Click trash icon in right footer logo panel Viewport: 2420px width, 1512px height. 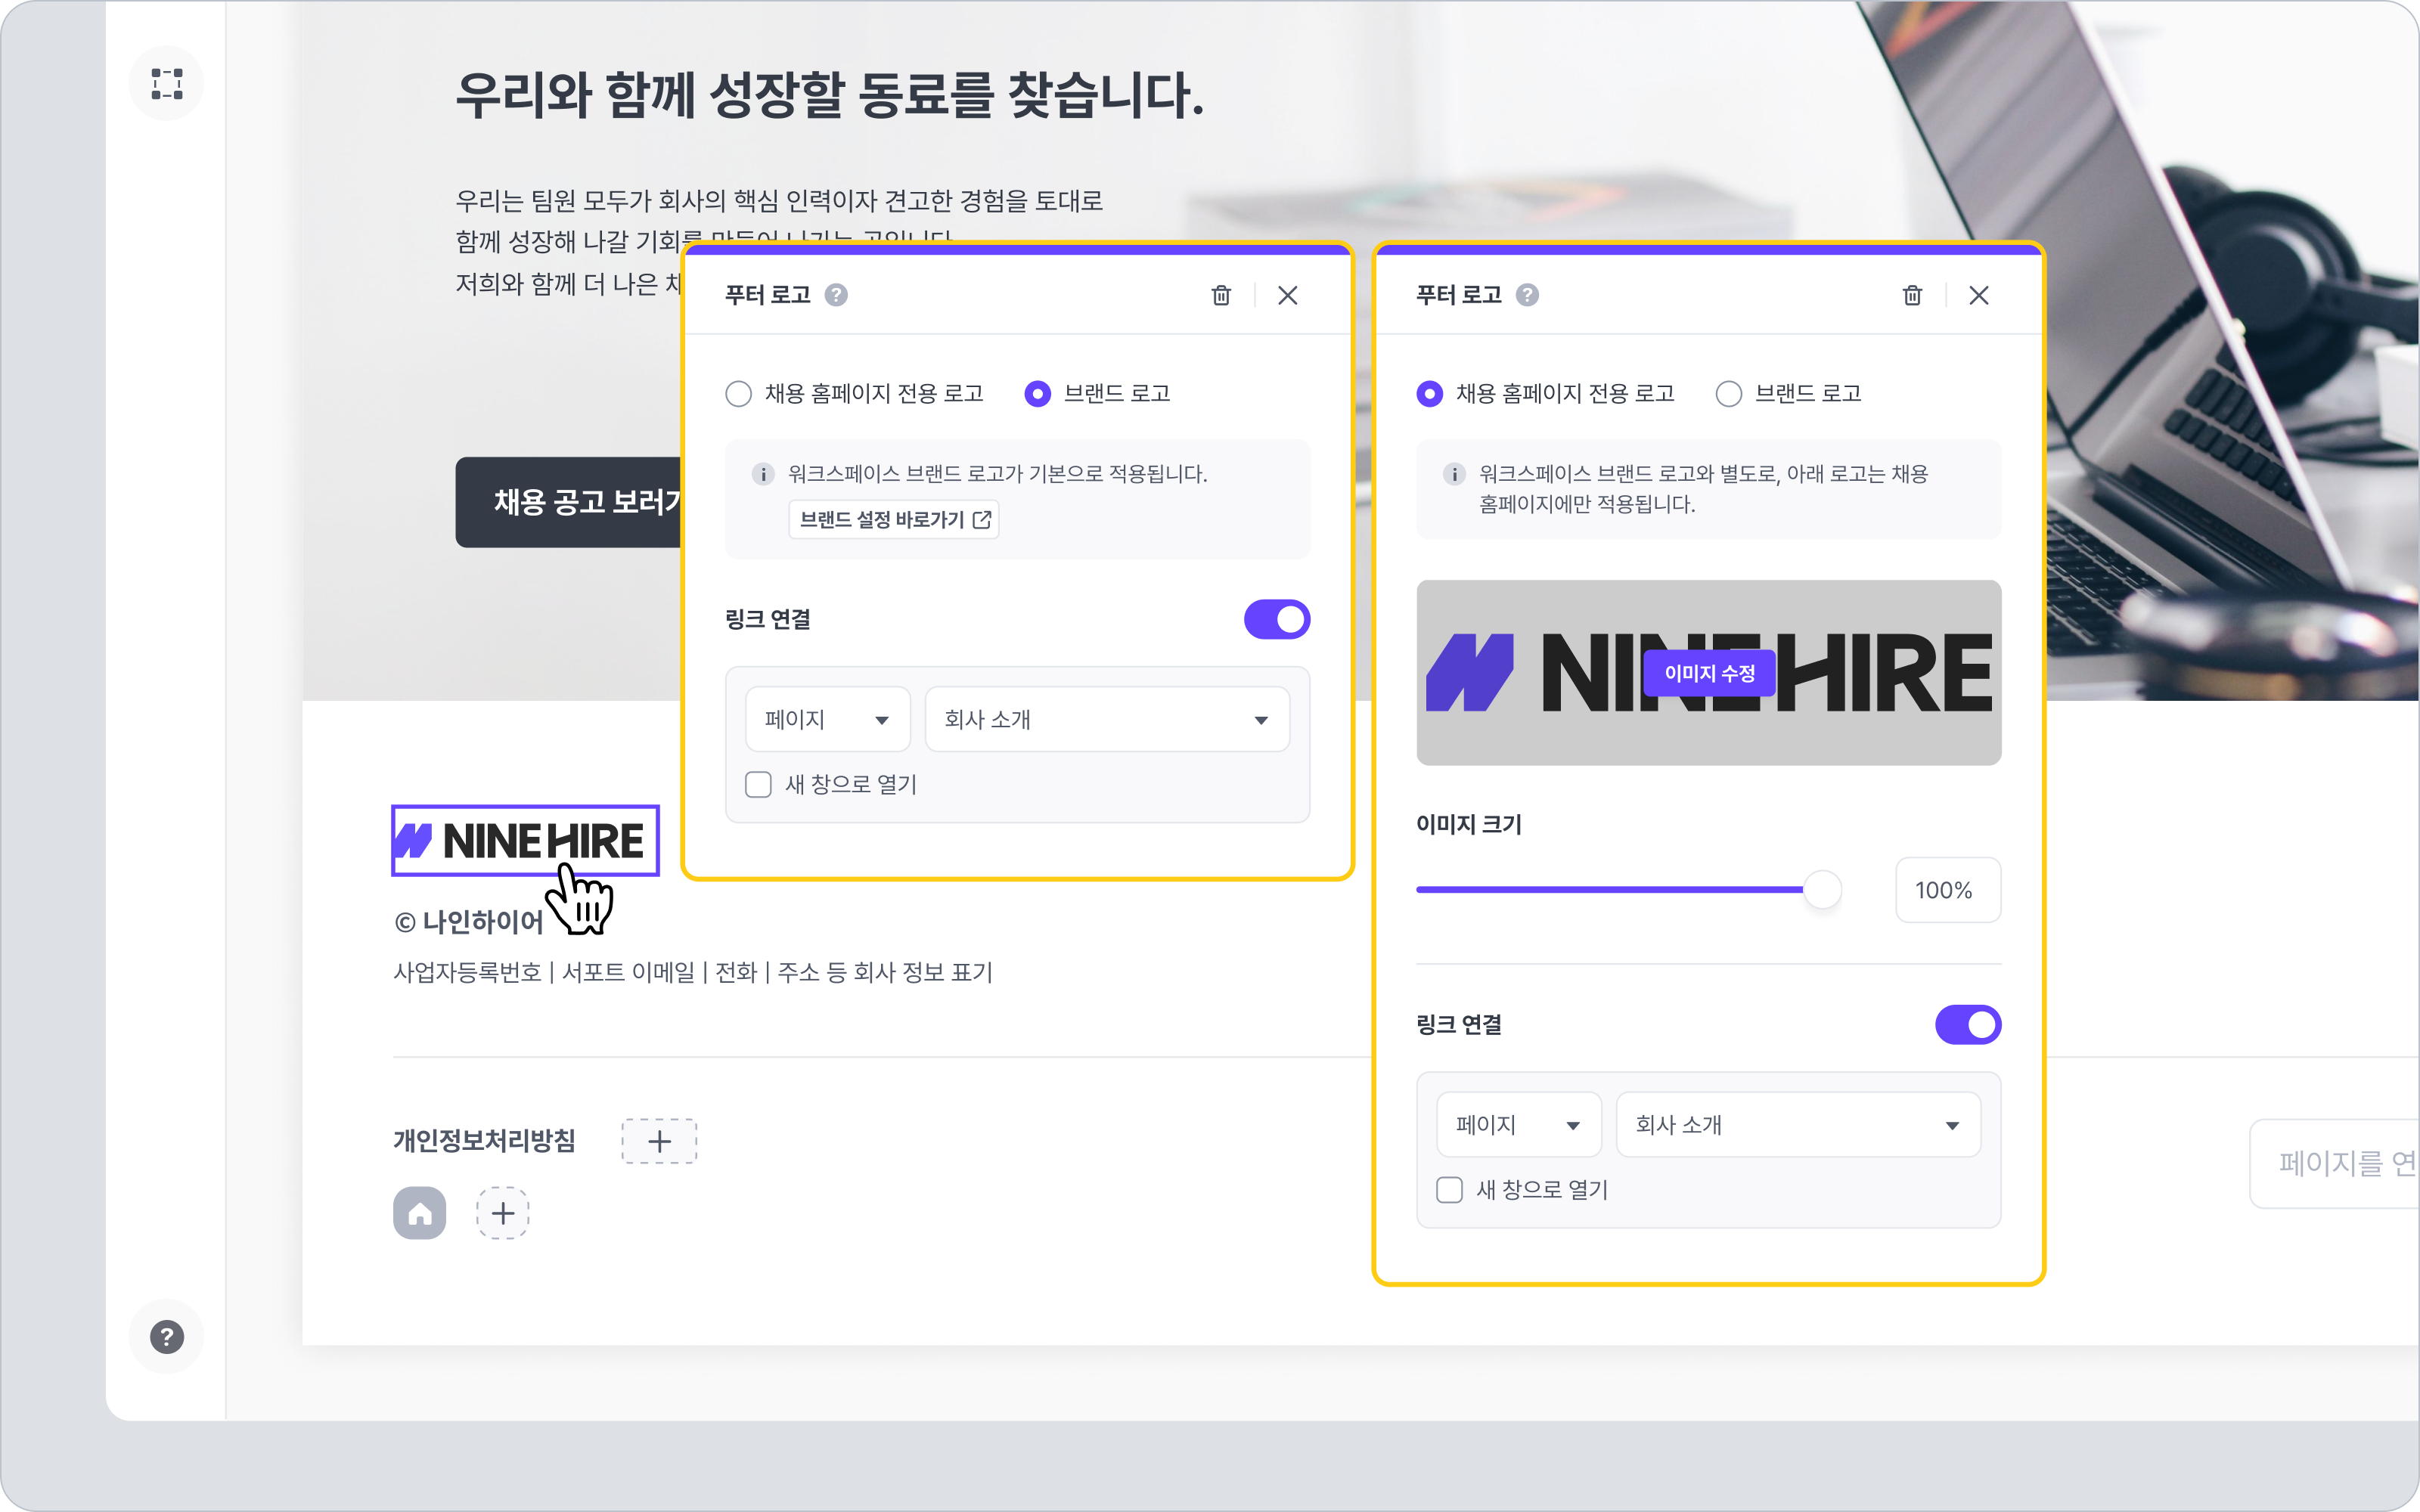click(x=1912, y=295)
